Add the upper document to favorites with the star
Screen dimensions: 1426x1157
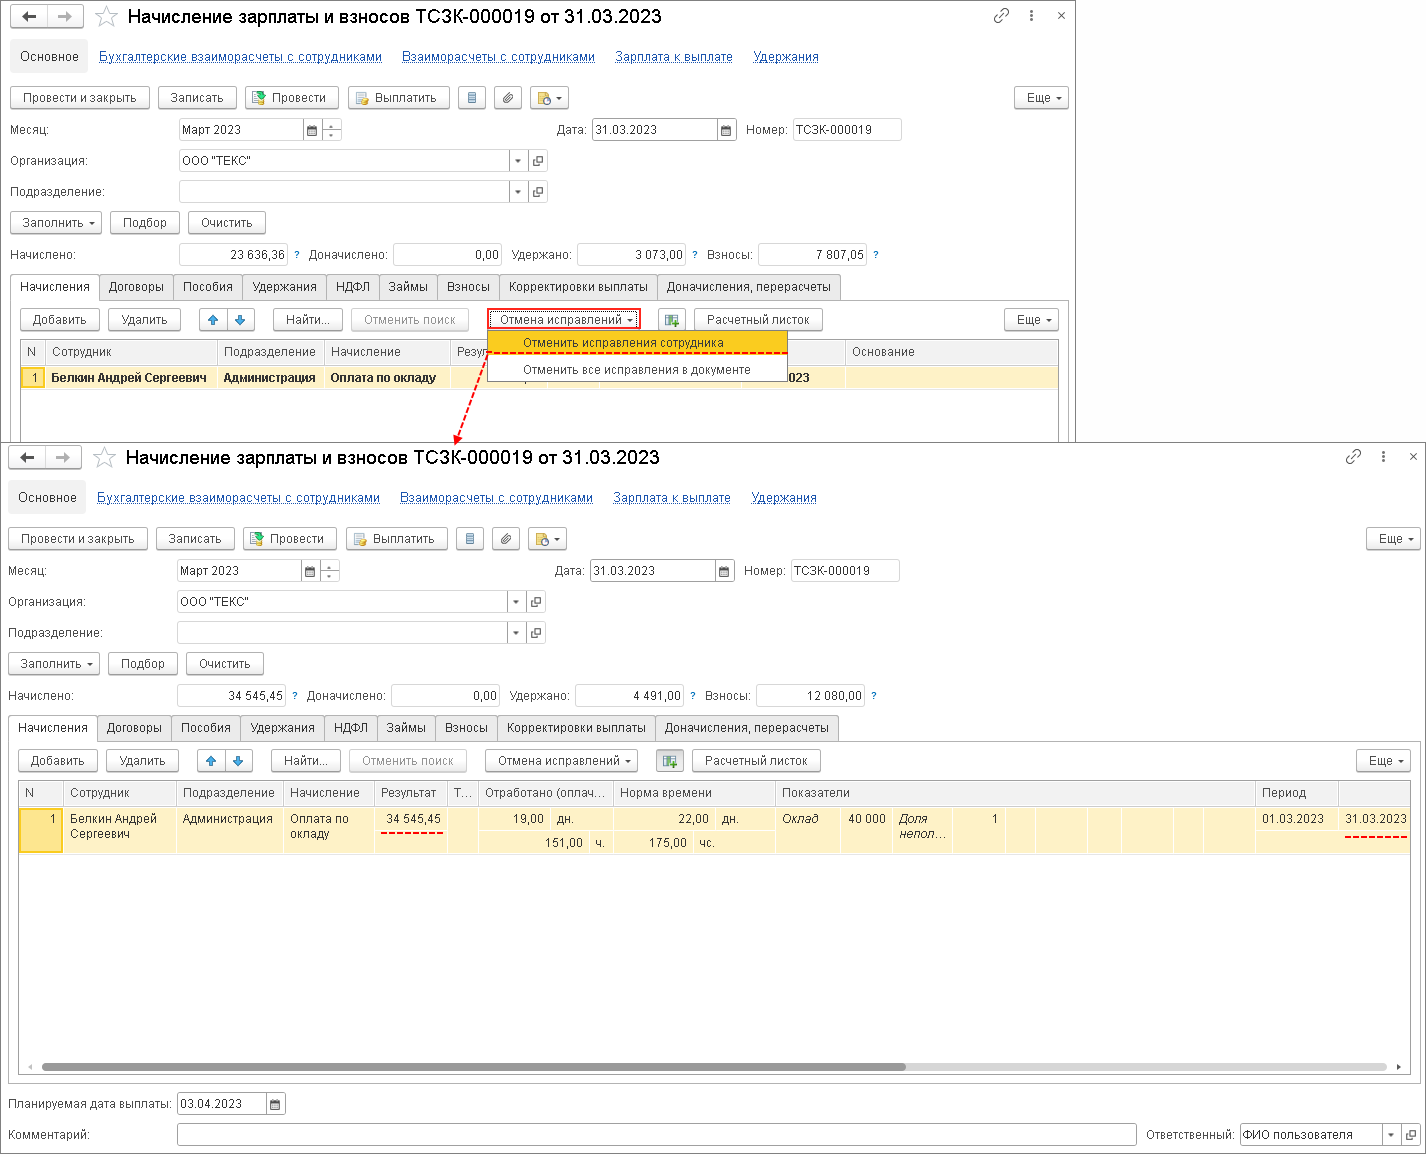pyautogui.click(x=106, y=17)
